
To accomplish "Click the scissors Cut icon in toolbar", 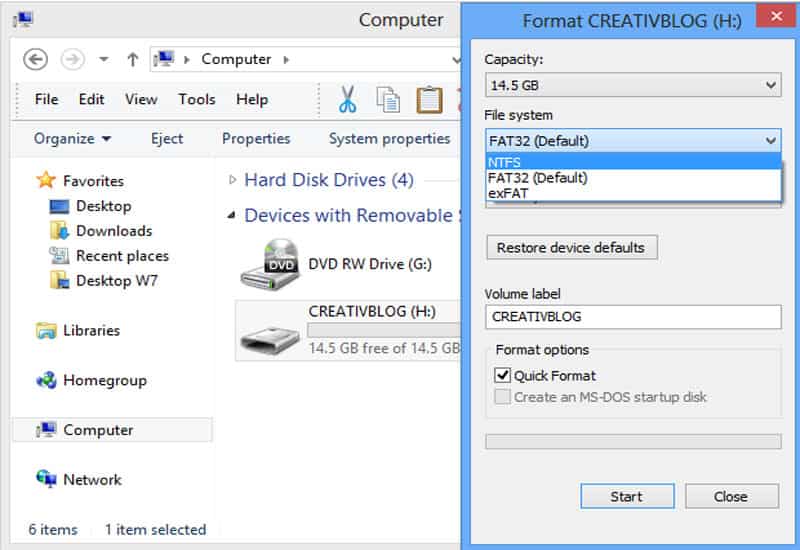I will tap(347, 99).
